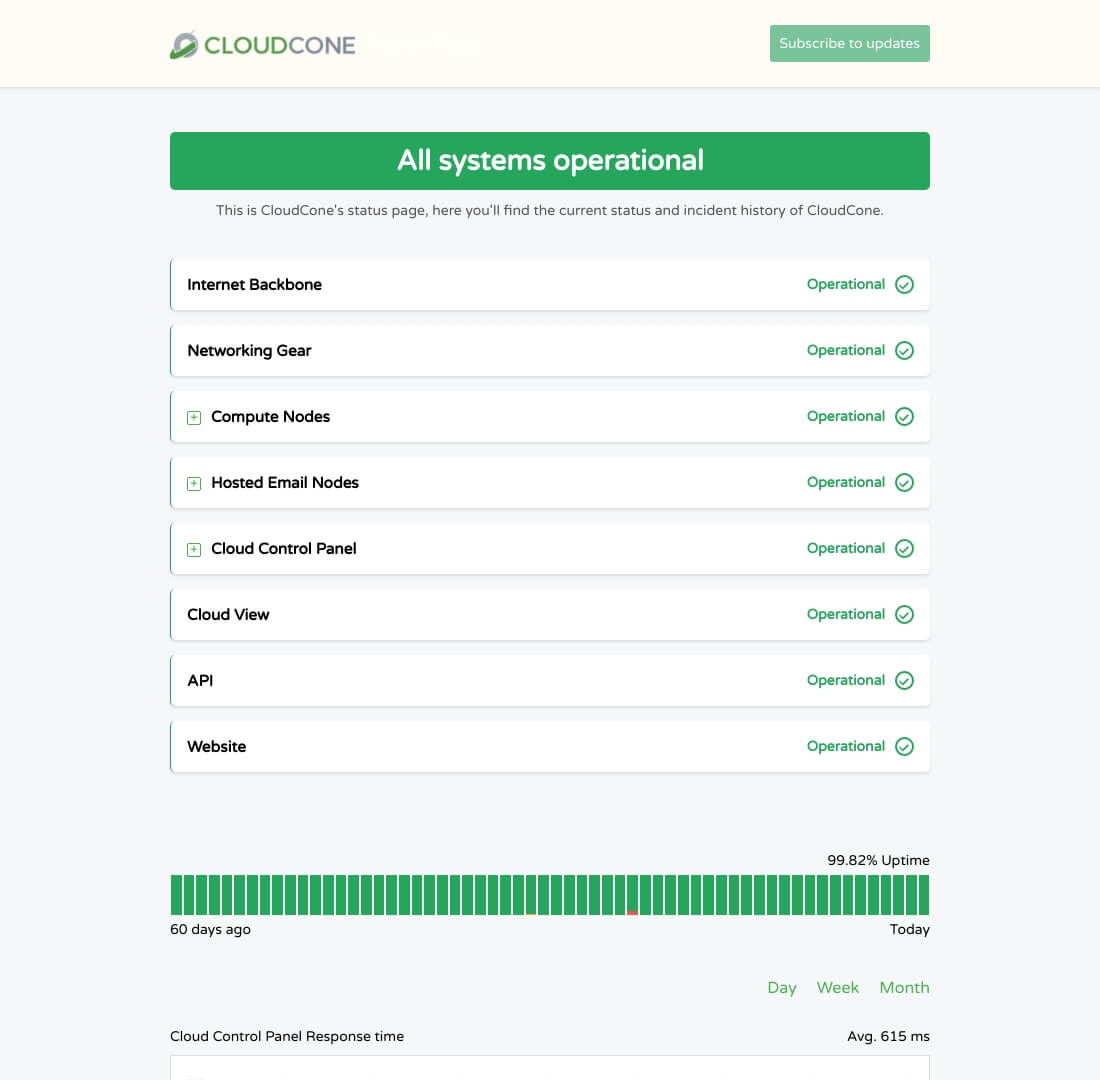Switch the response chart to Week
The image size is (1100, 1080).
click(x=838, y=987)
